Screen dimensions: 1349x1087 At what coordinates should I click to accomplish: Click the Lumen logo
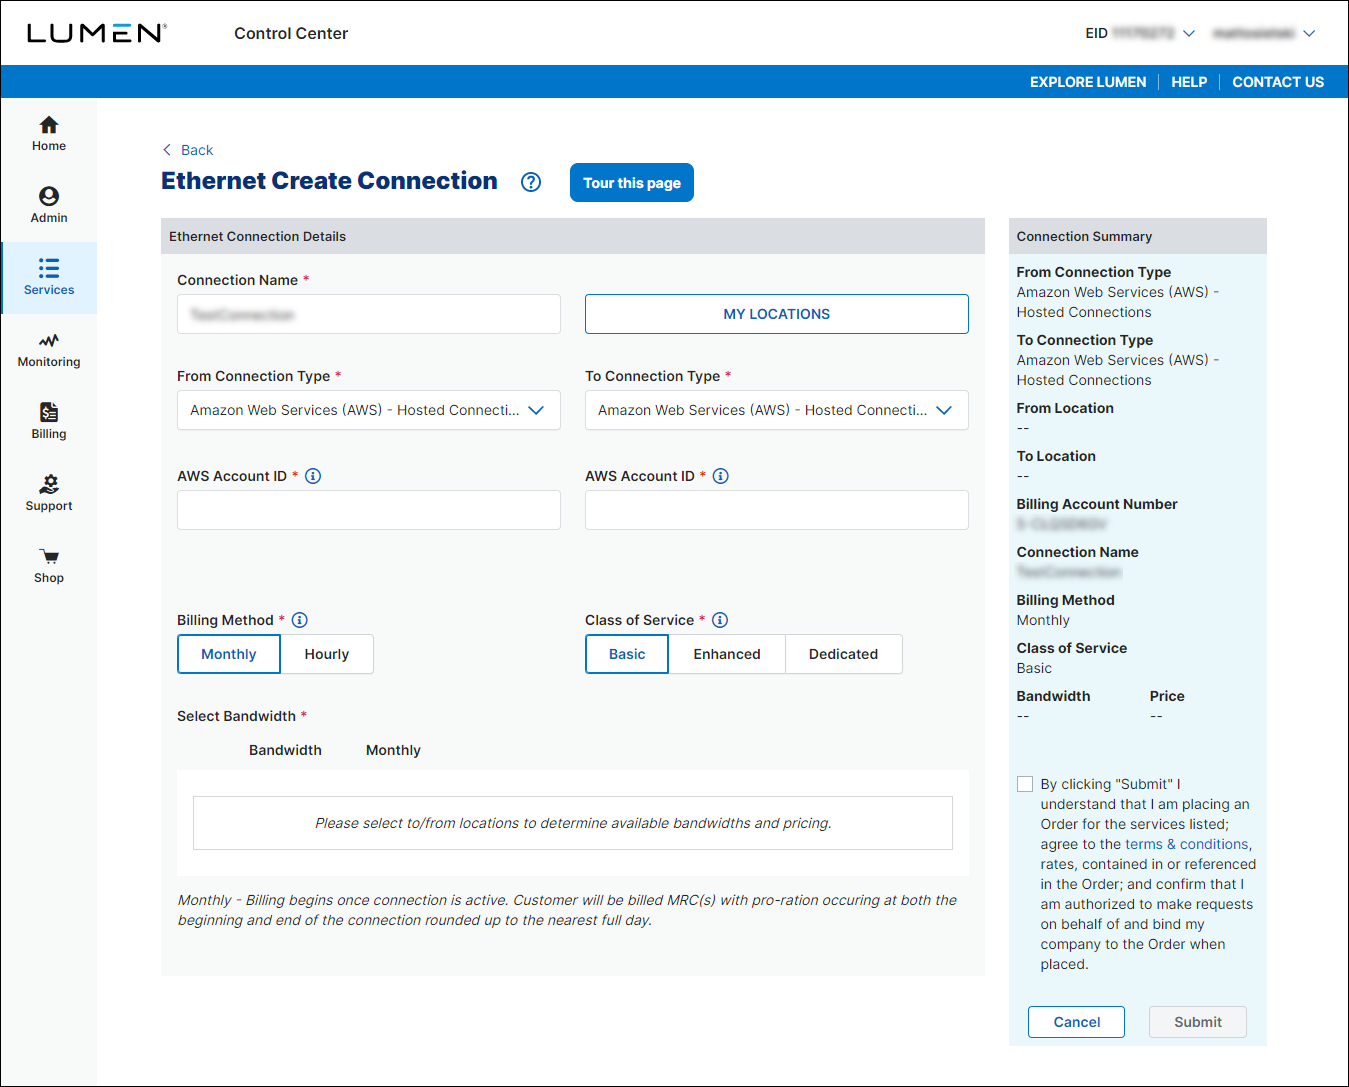[96, 33]
